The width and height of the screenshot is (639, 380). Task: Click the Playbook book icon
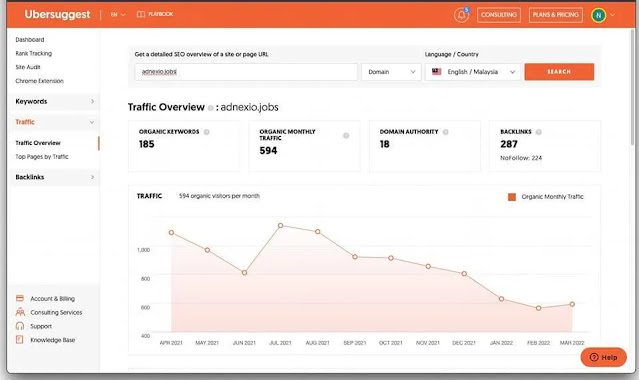(x=141, y=14)
